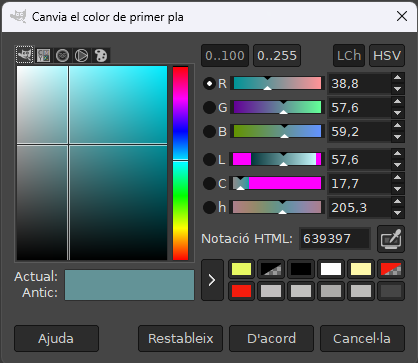
Task: Increase the R value 38,8
Action: click(397, 78)
